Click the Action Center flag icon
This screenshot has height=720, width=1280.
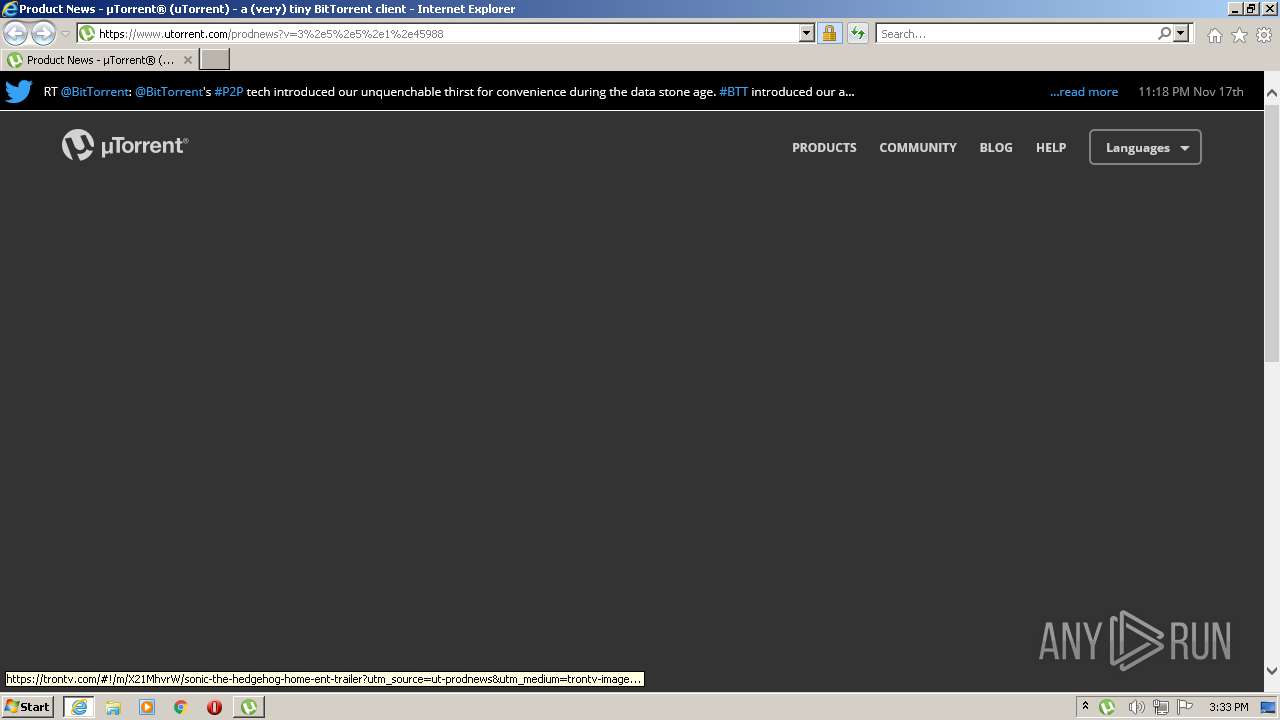pyautogui.click(x=1185, y=707)
